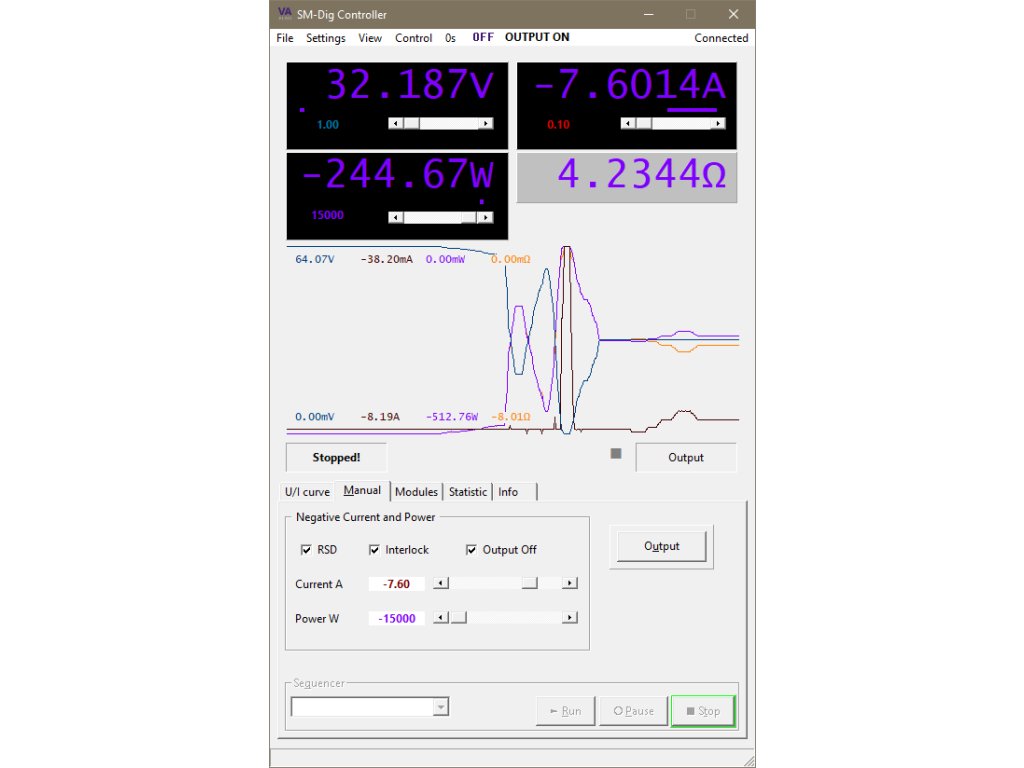Click right arrow of the wattage display slider

point(486,217)
